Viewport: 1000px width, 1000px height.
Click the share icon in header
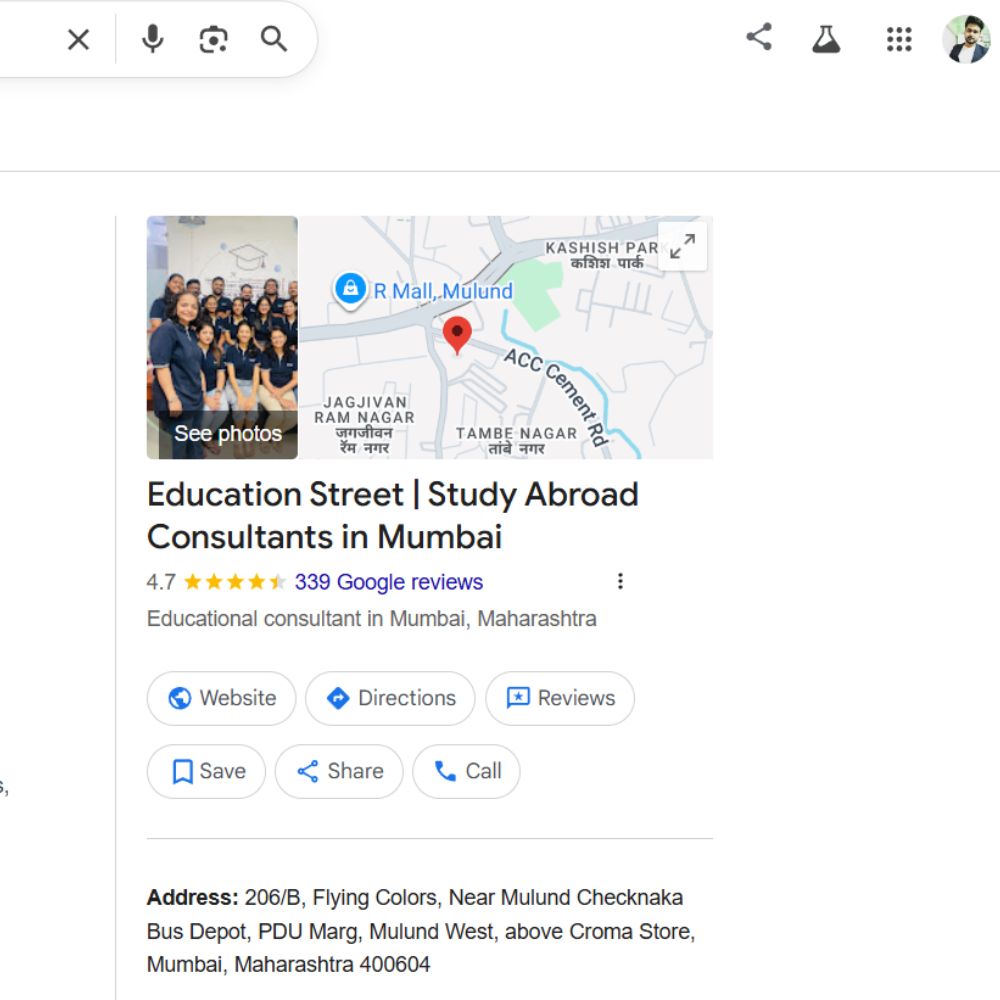coord(759,38)
